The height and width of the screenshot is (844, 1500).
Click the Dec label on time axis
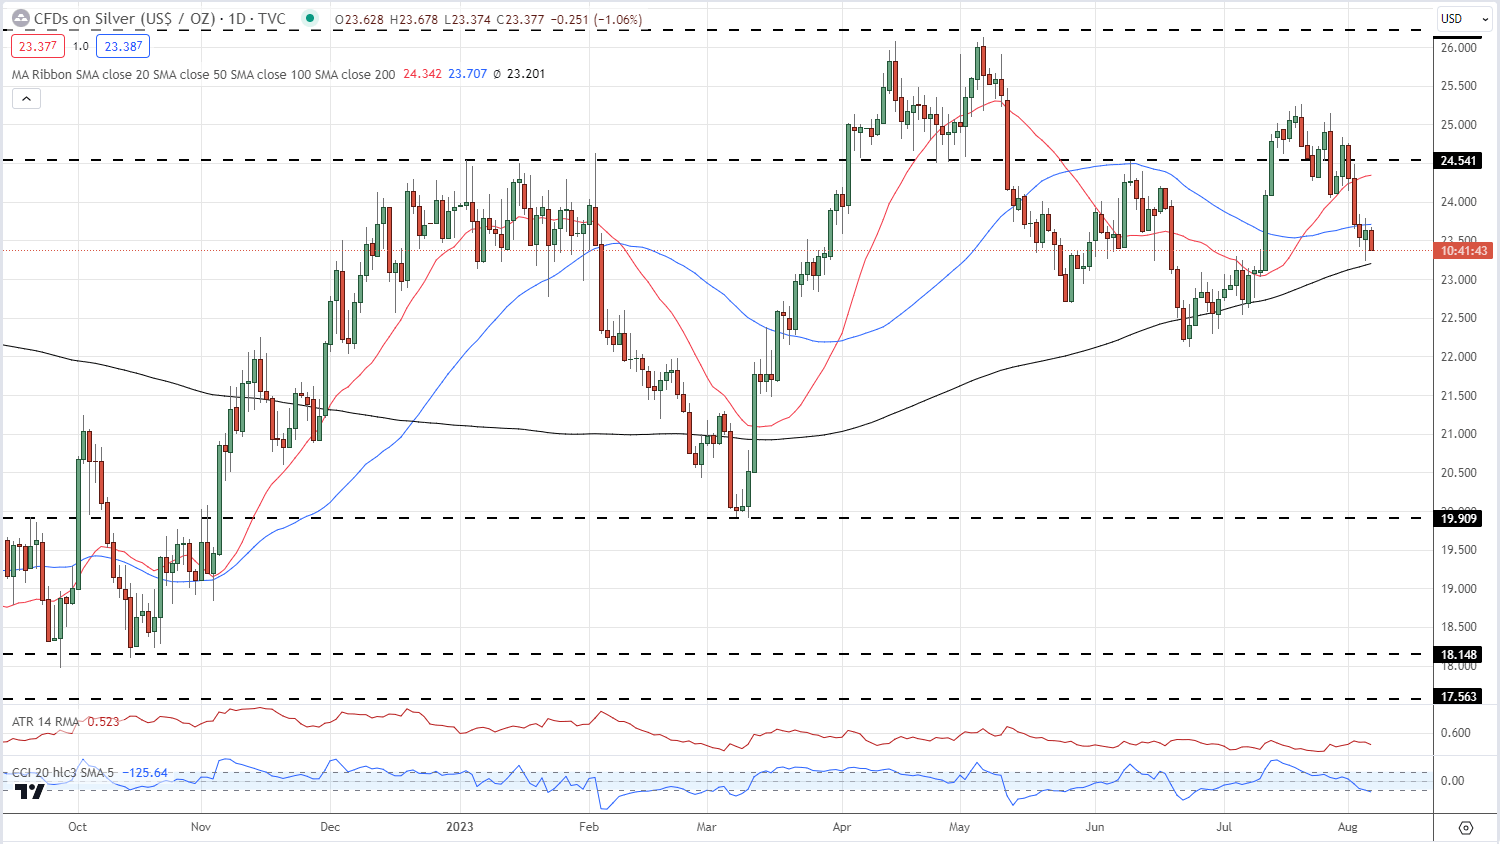click(330, 827)
